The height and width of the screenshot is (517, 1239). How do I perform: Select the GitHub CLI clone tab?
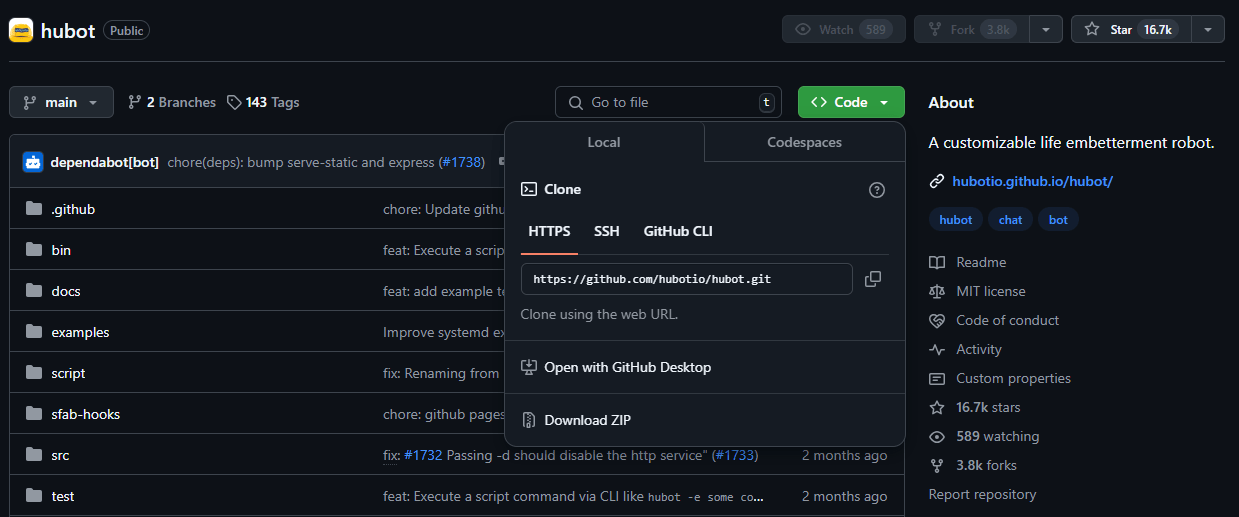pyautogui.click(x=678, y=231)
